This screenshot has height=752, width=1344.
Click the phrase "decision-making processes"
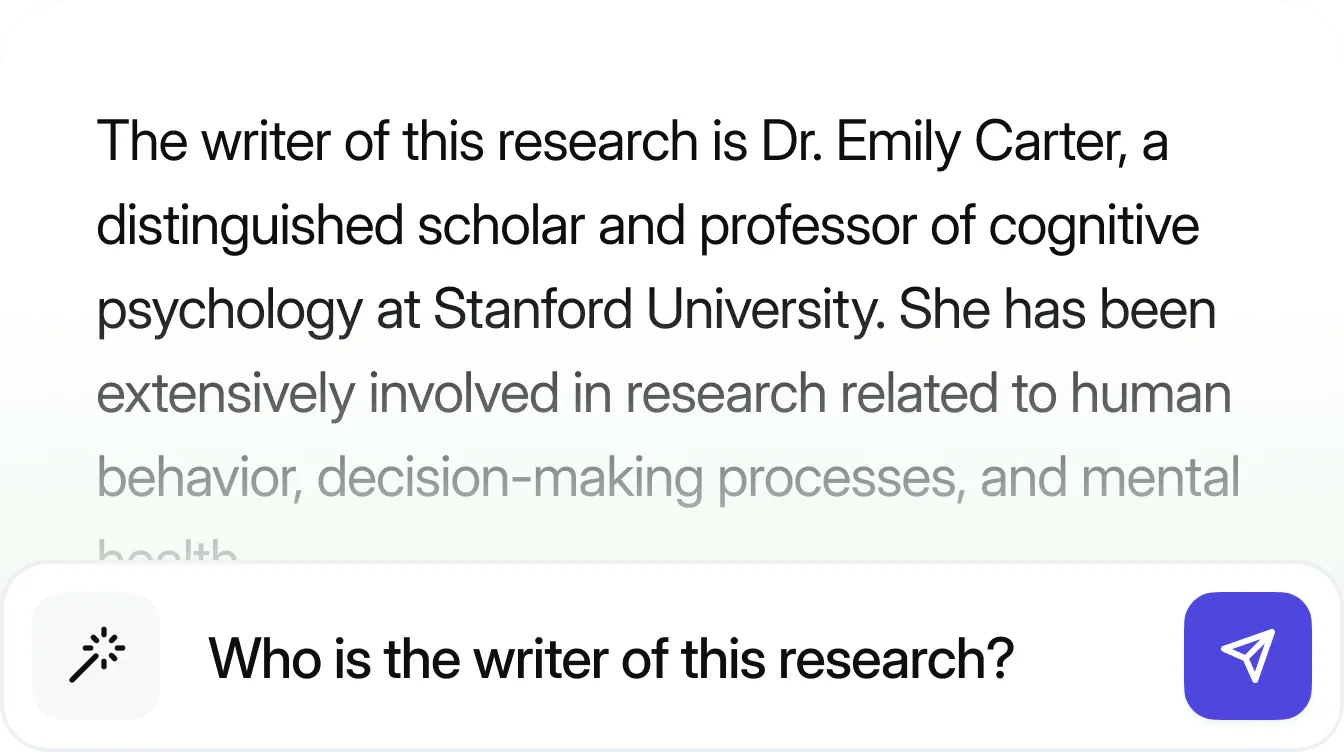(638, 478)
